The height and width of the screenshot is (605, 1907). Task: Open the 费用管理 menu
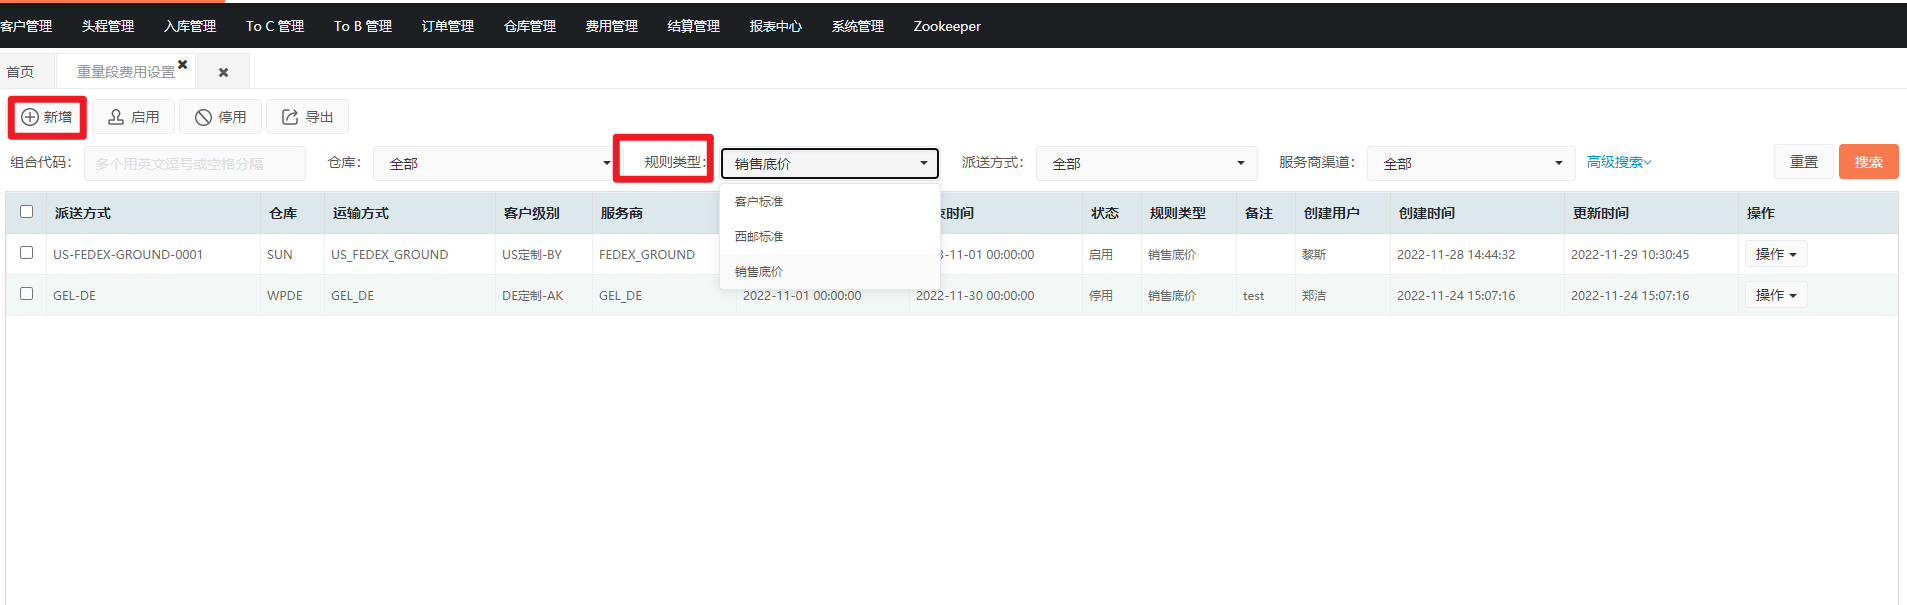click(612, 26)
